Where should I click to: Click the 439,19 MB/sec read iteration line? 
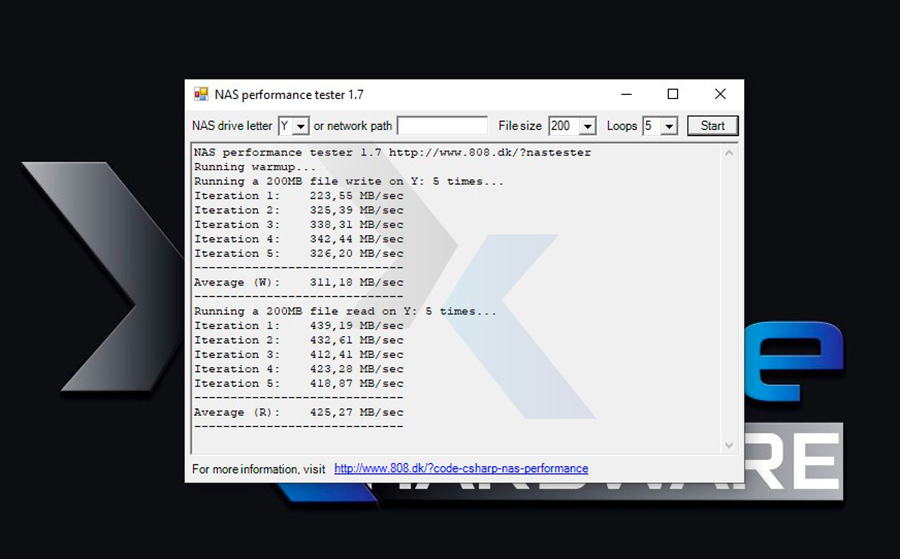pos(299,325)
